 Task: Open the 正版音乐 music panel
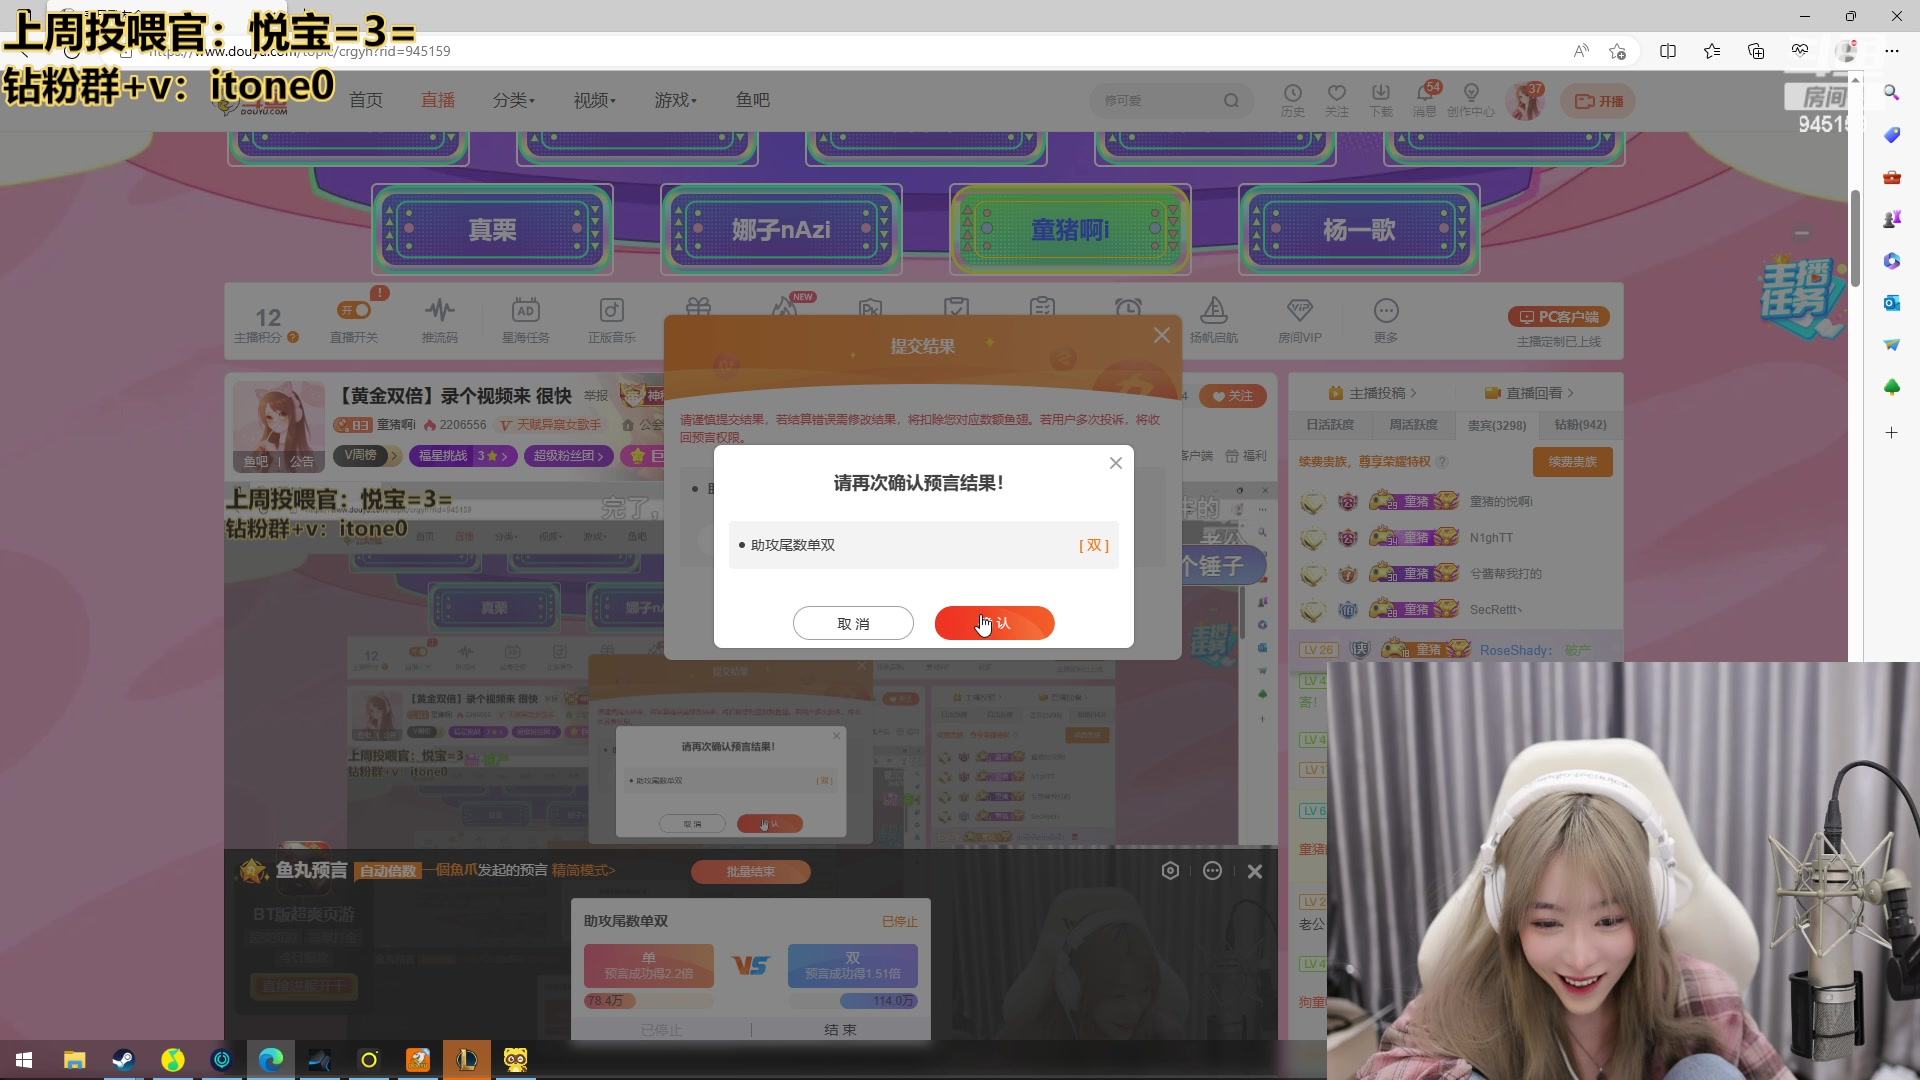point(611,318)
